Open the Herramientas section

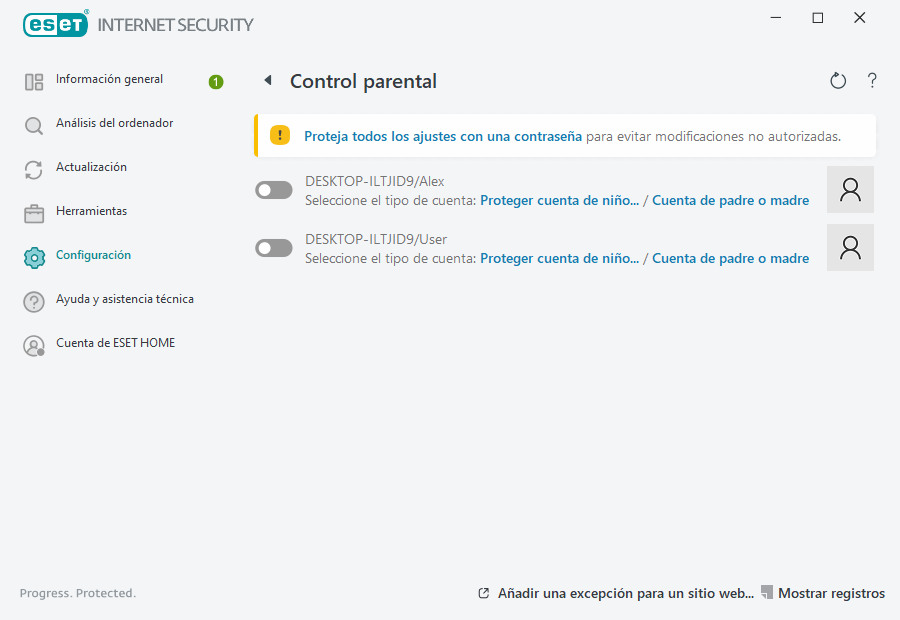click(92, 211)
